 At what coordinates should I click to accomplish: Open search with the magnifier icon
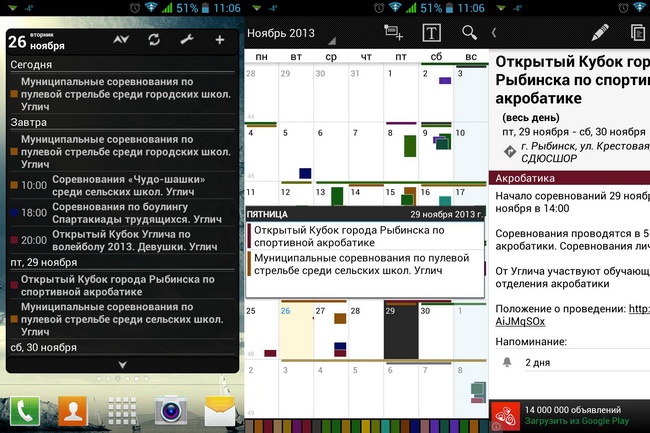pos(469,33)
